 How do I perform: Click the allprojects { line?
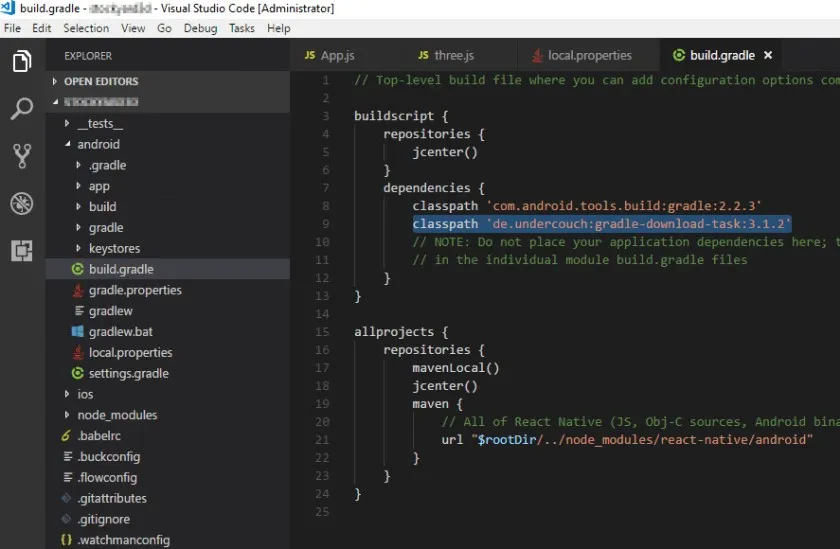[401, 332]
